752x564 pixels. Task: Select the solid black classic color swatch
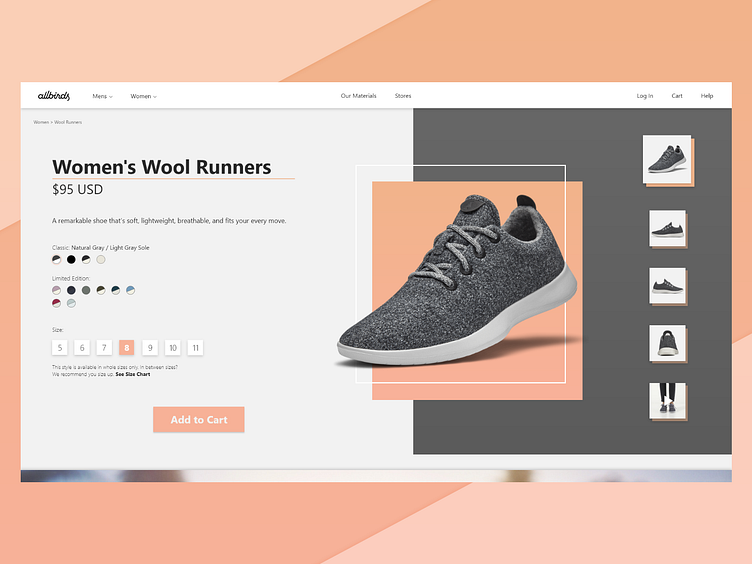click(71, 259)
